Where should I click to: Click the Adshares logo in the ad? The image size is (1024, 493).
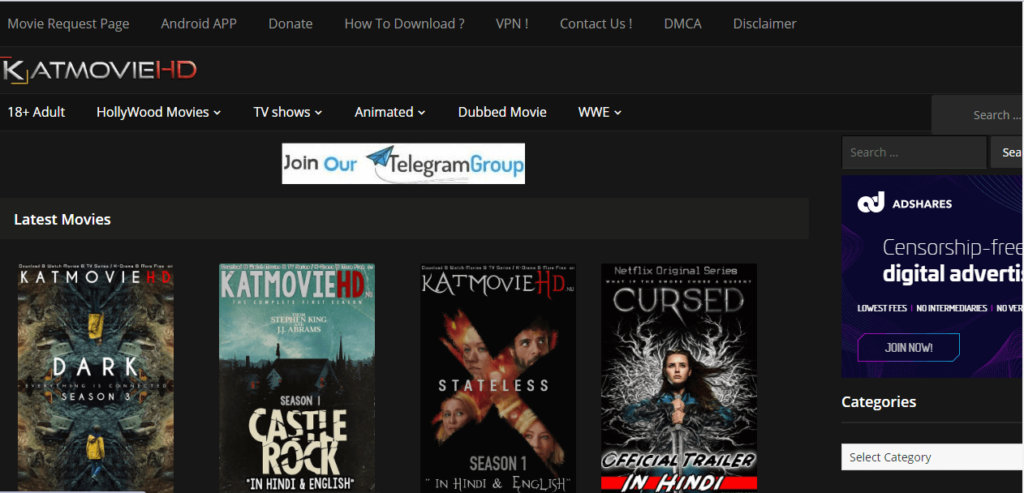click(x=904, y=203)
